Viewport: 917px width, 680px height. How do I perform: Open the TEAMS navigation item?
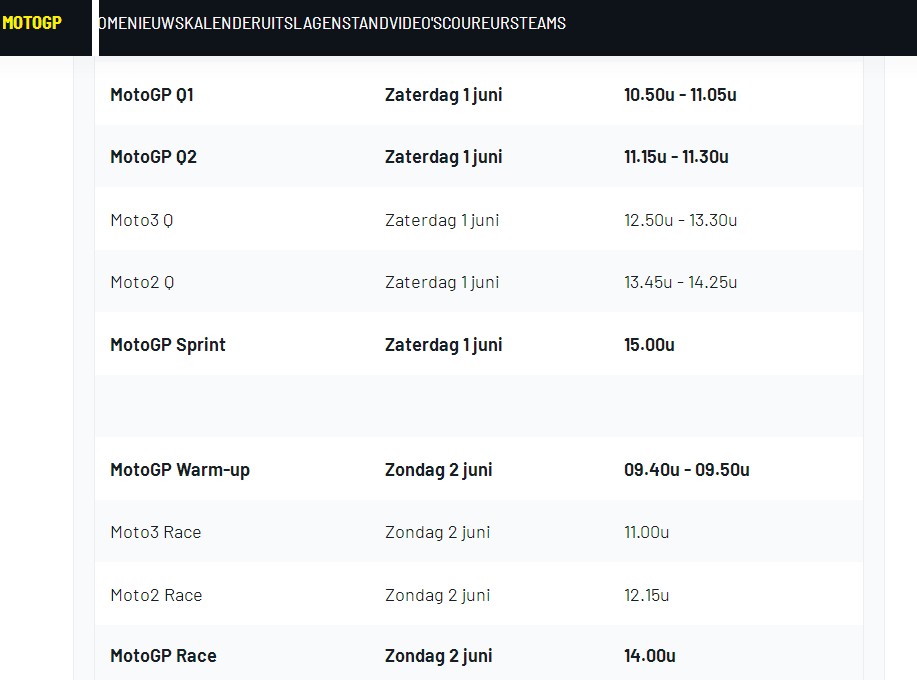[x=542, y=23]
